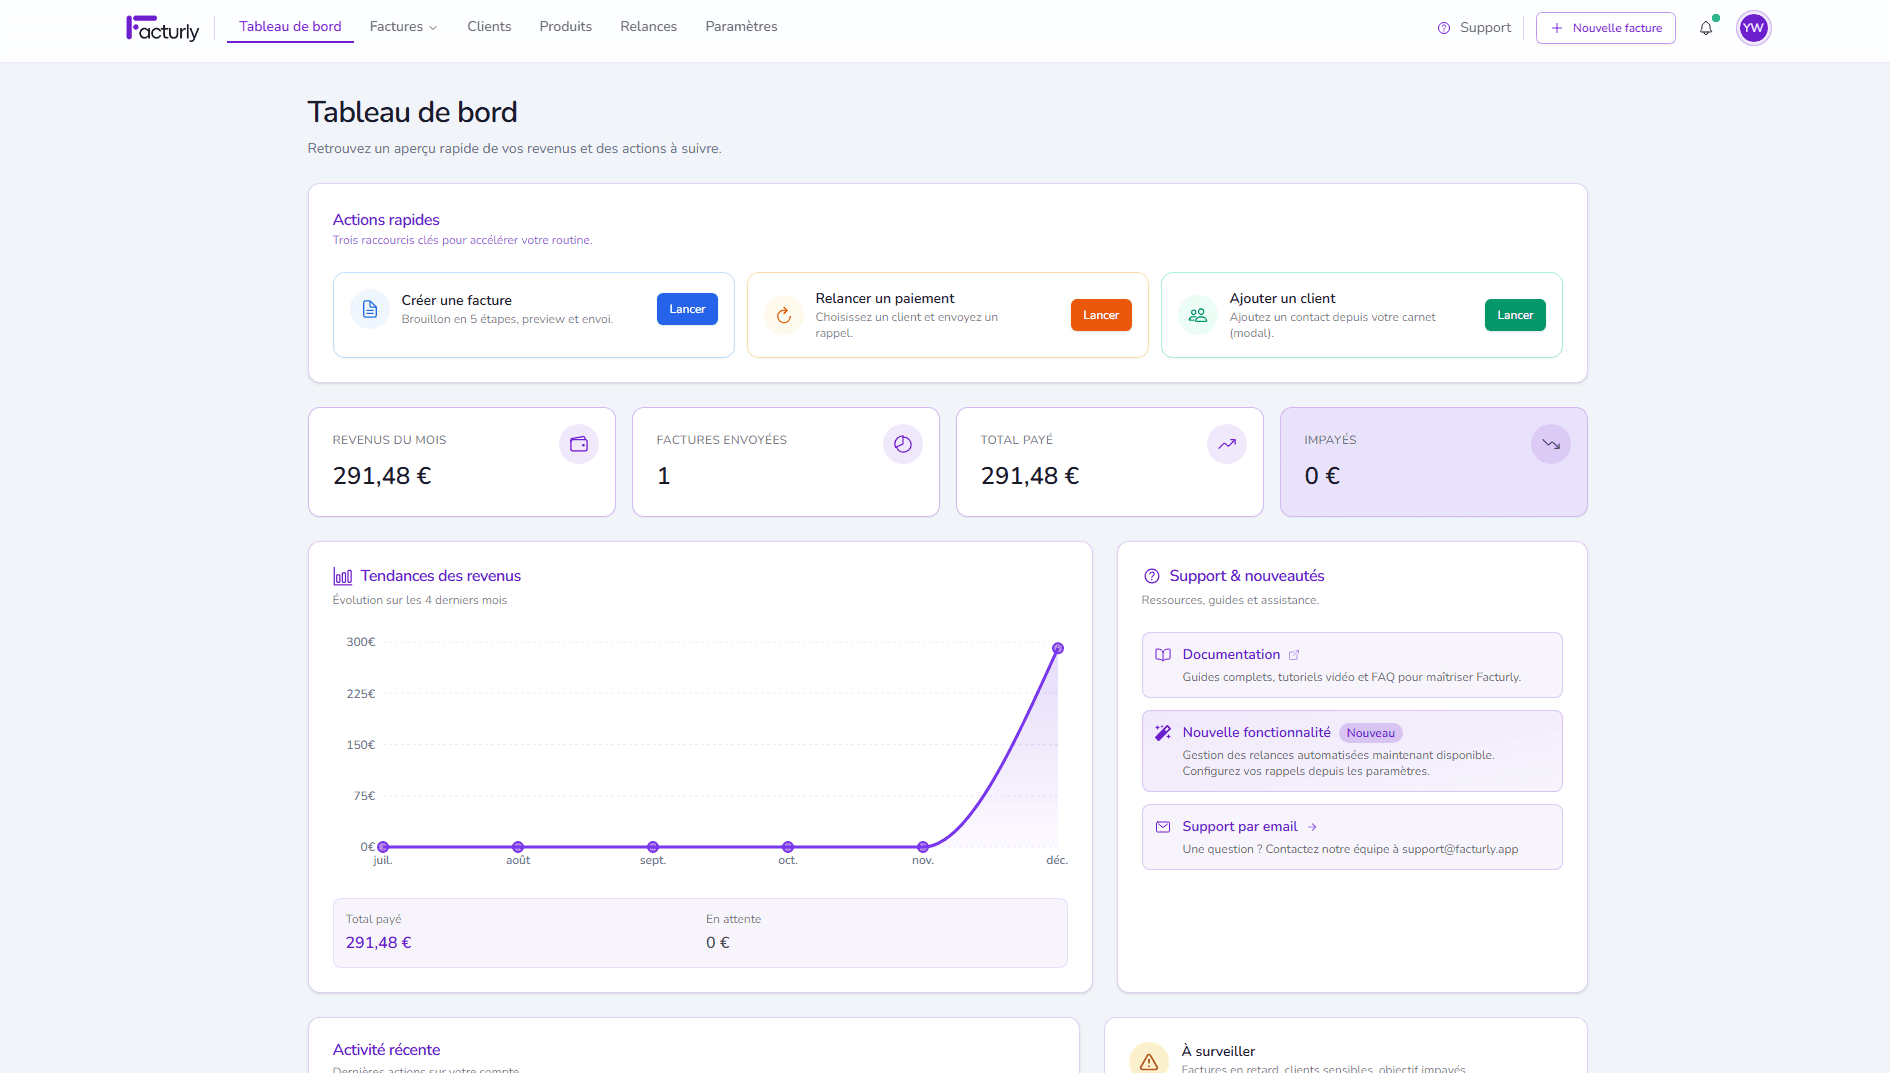This screenshot has width=1890, height=1073.
Task: Click the Facturly logo
Action: point(162,28)
